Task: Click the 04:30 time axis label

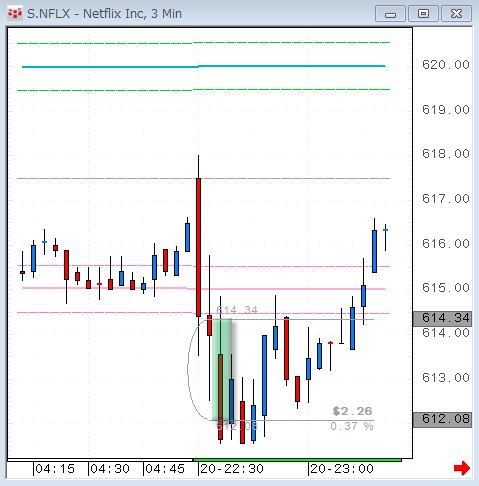Action: coord(110,469)
